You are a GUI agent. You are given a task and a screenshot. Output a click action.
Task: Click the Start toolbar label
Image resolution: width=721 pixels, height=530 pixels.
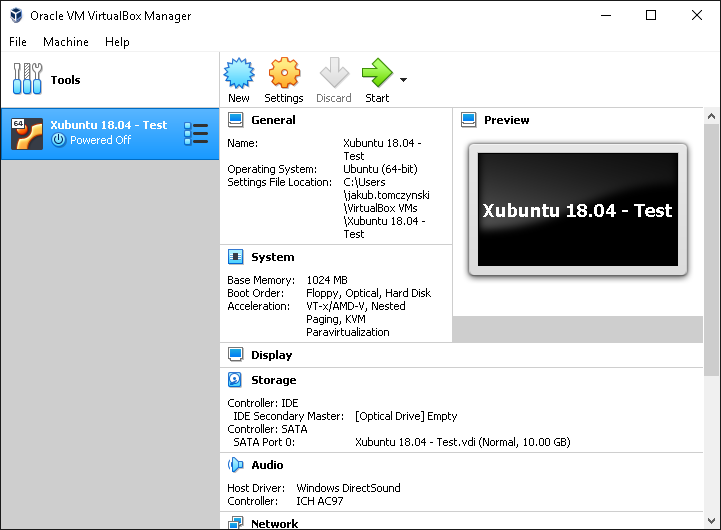pos(377,98)
